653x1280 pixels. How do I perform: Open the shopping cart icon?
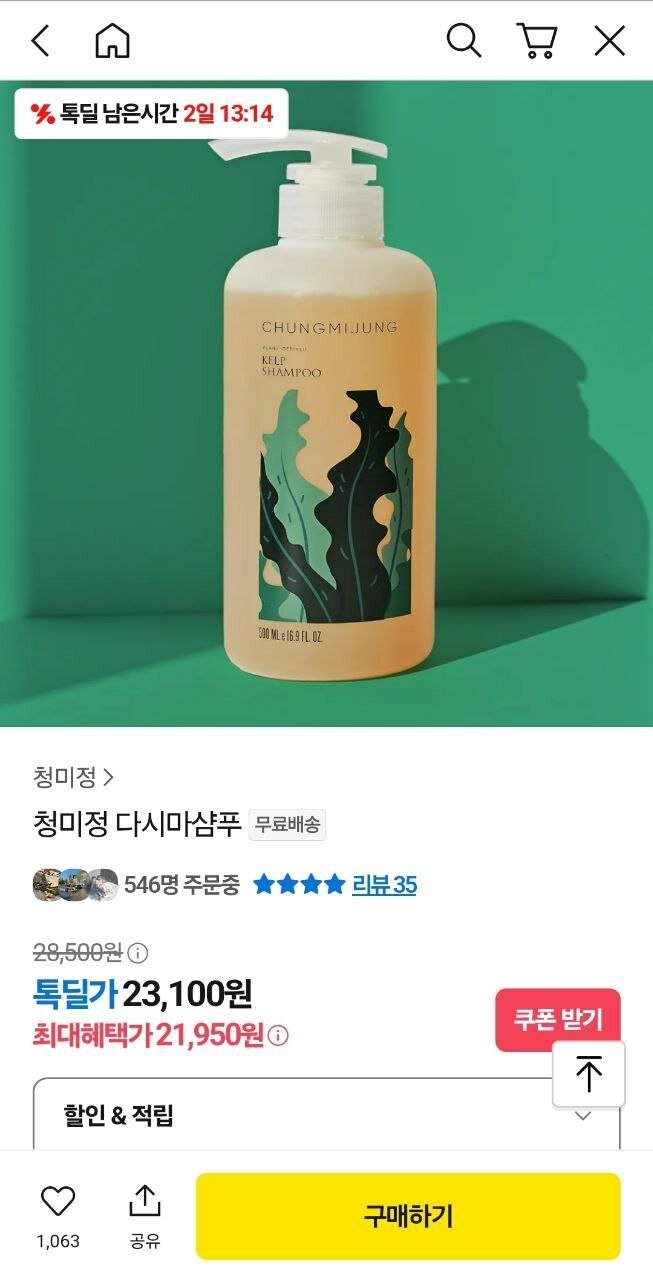pyautogui.click(x=536, y=41)
